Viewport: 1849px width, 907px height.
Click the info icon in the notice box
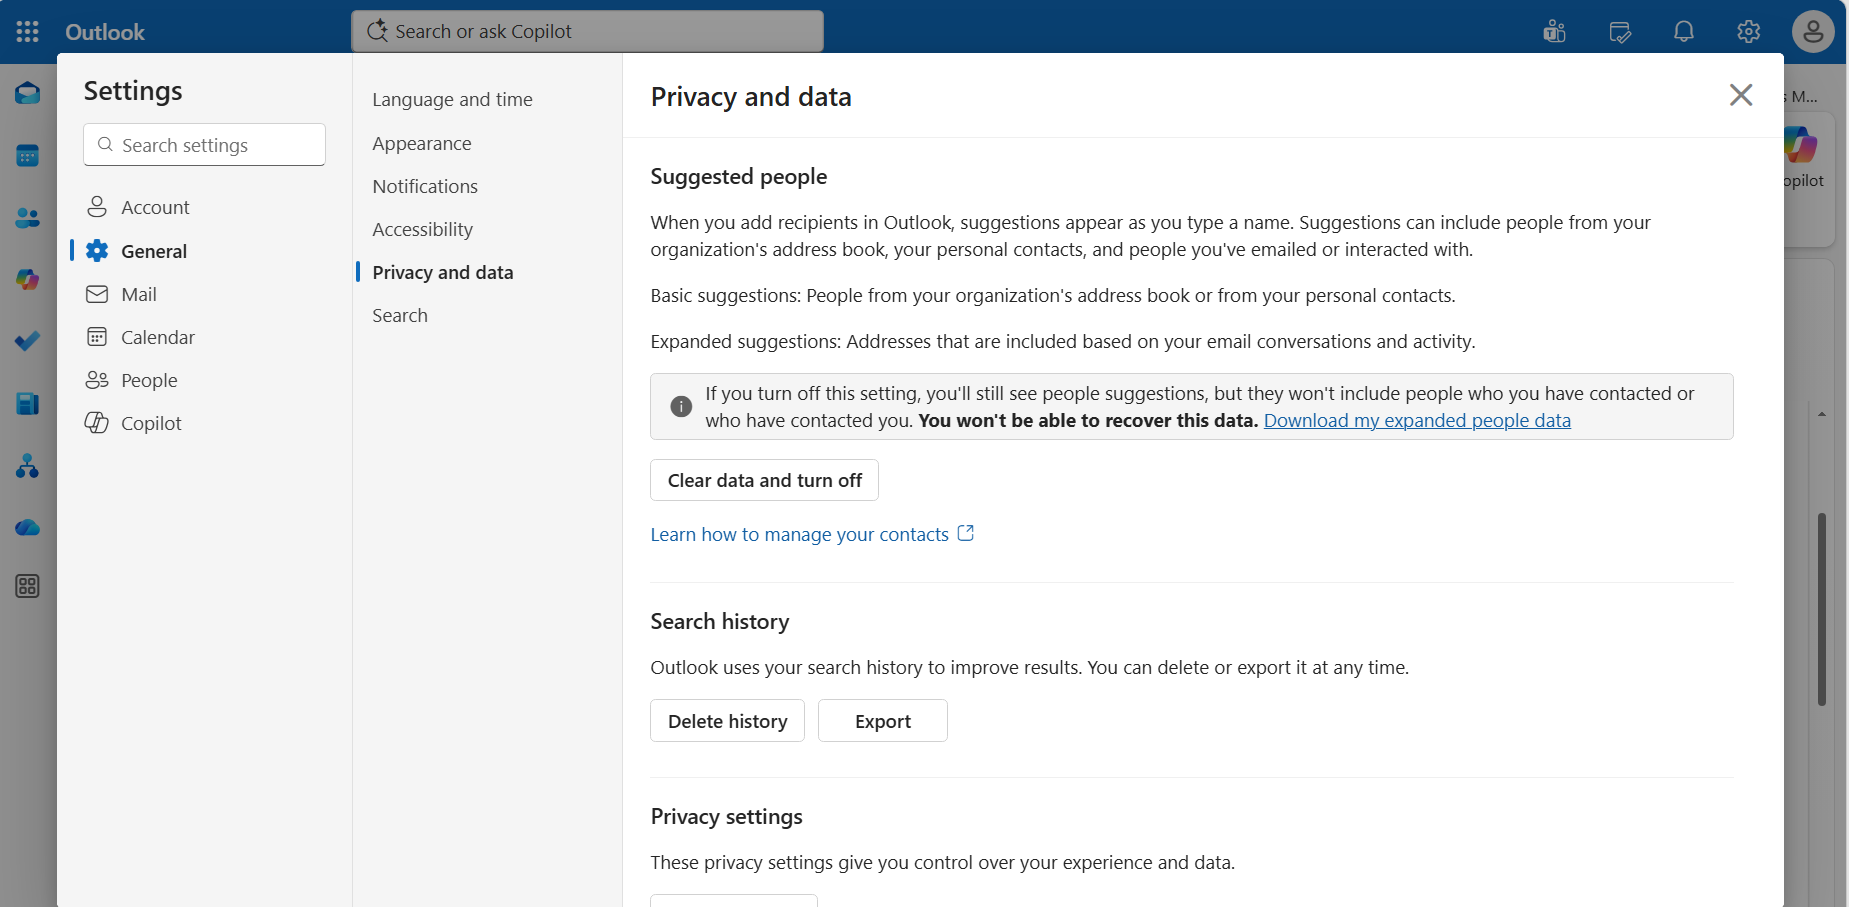681,406
